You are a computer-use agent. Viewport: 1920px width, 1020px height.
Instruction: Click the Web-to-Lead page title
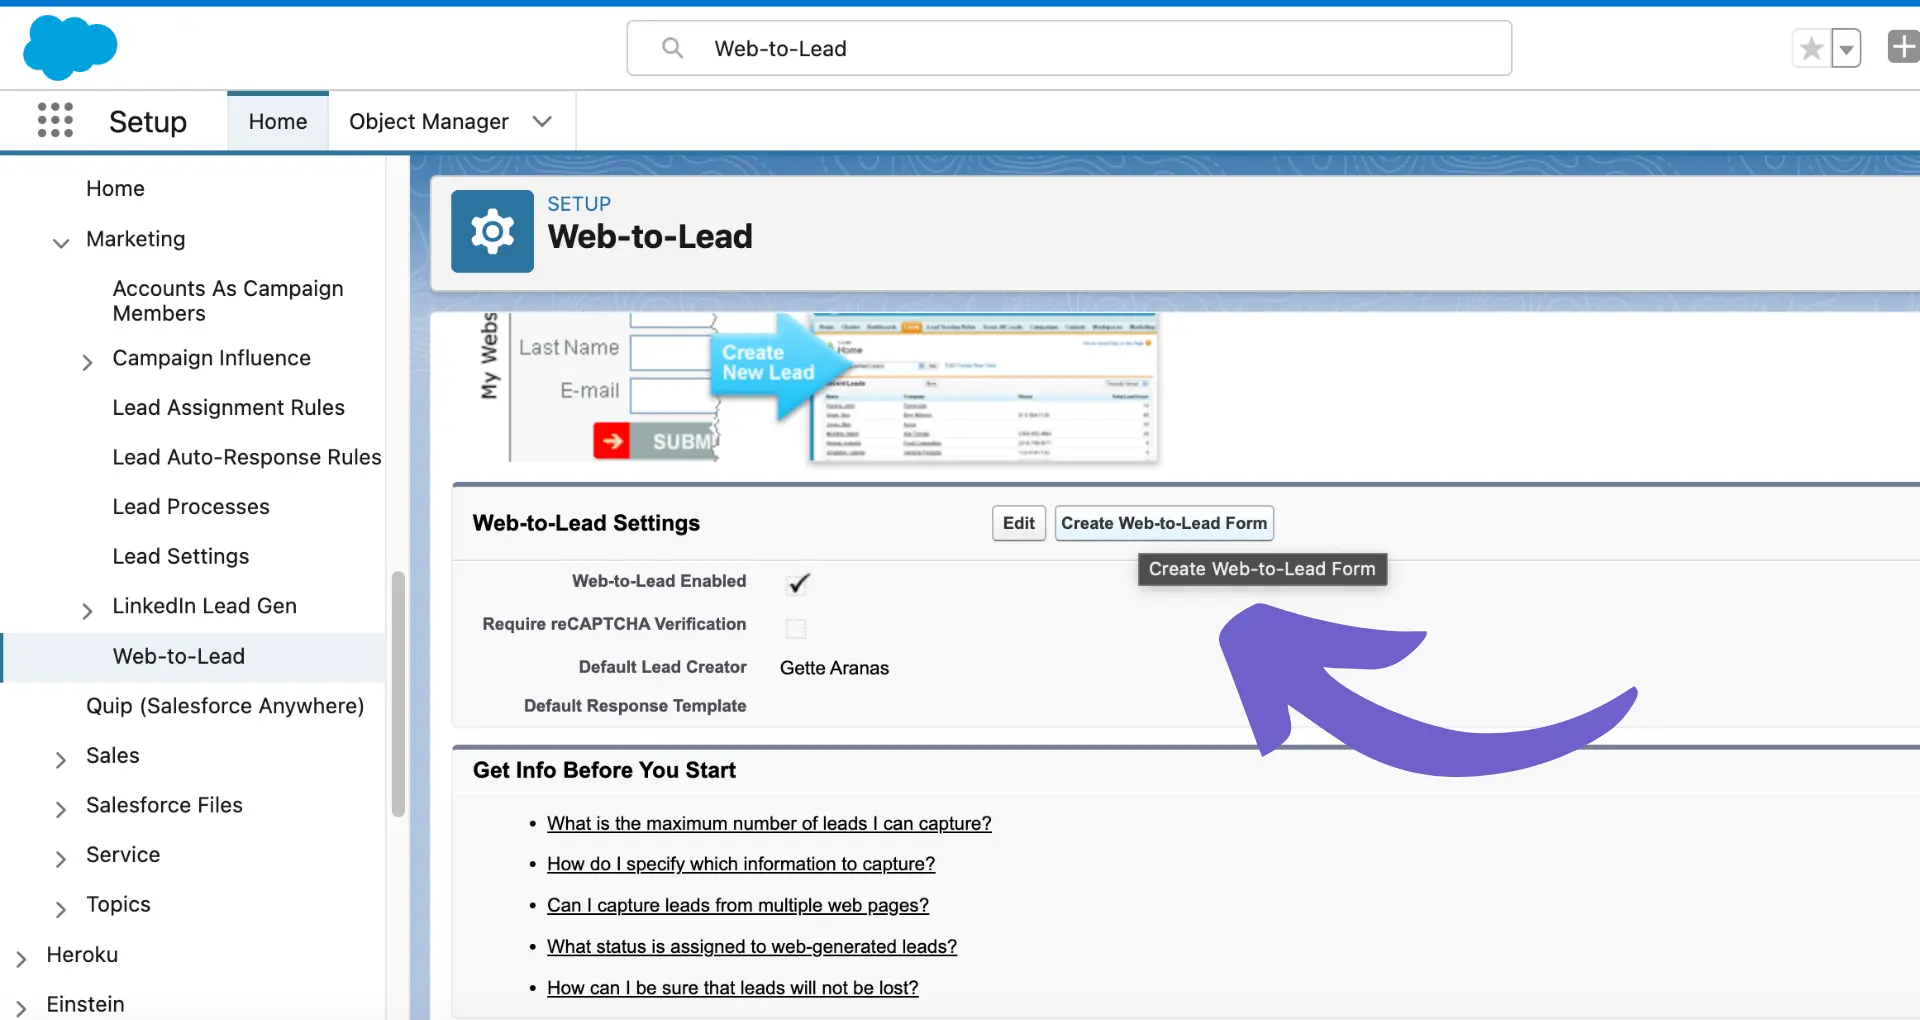(650, 237)
